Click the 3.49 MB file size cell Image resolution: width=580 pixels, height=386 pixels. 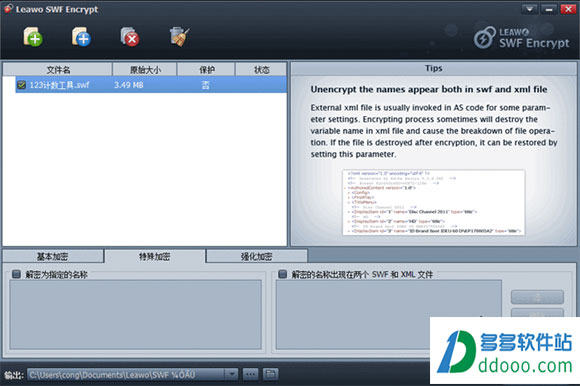tap(129, 85)
